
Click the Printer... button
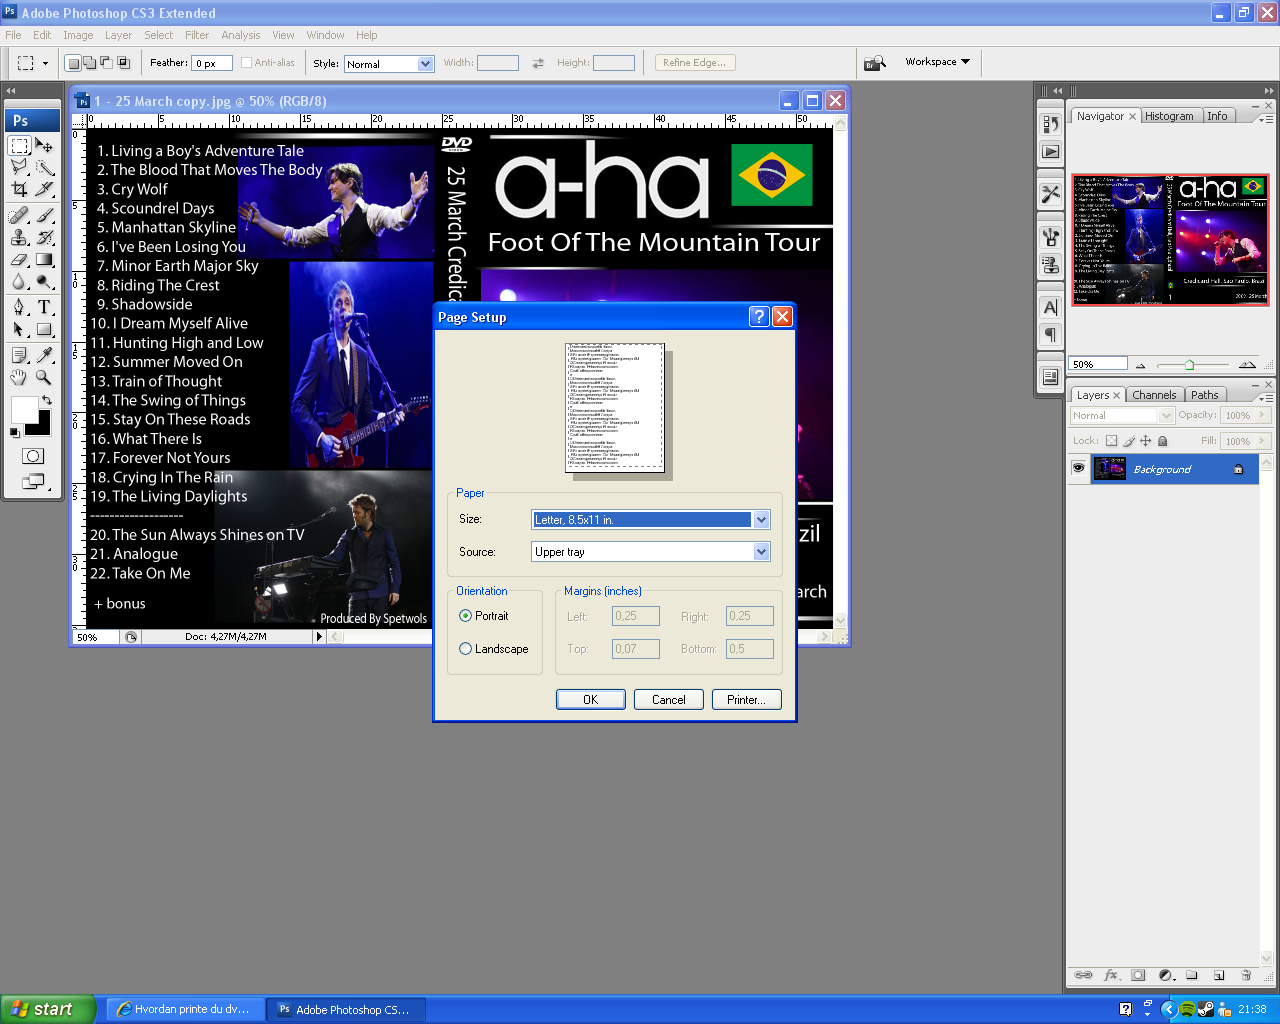[x=747, y=700]
